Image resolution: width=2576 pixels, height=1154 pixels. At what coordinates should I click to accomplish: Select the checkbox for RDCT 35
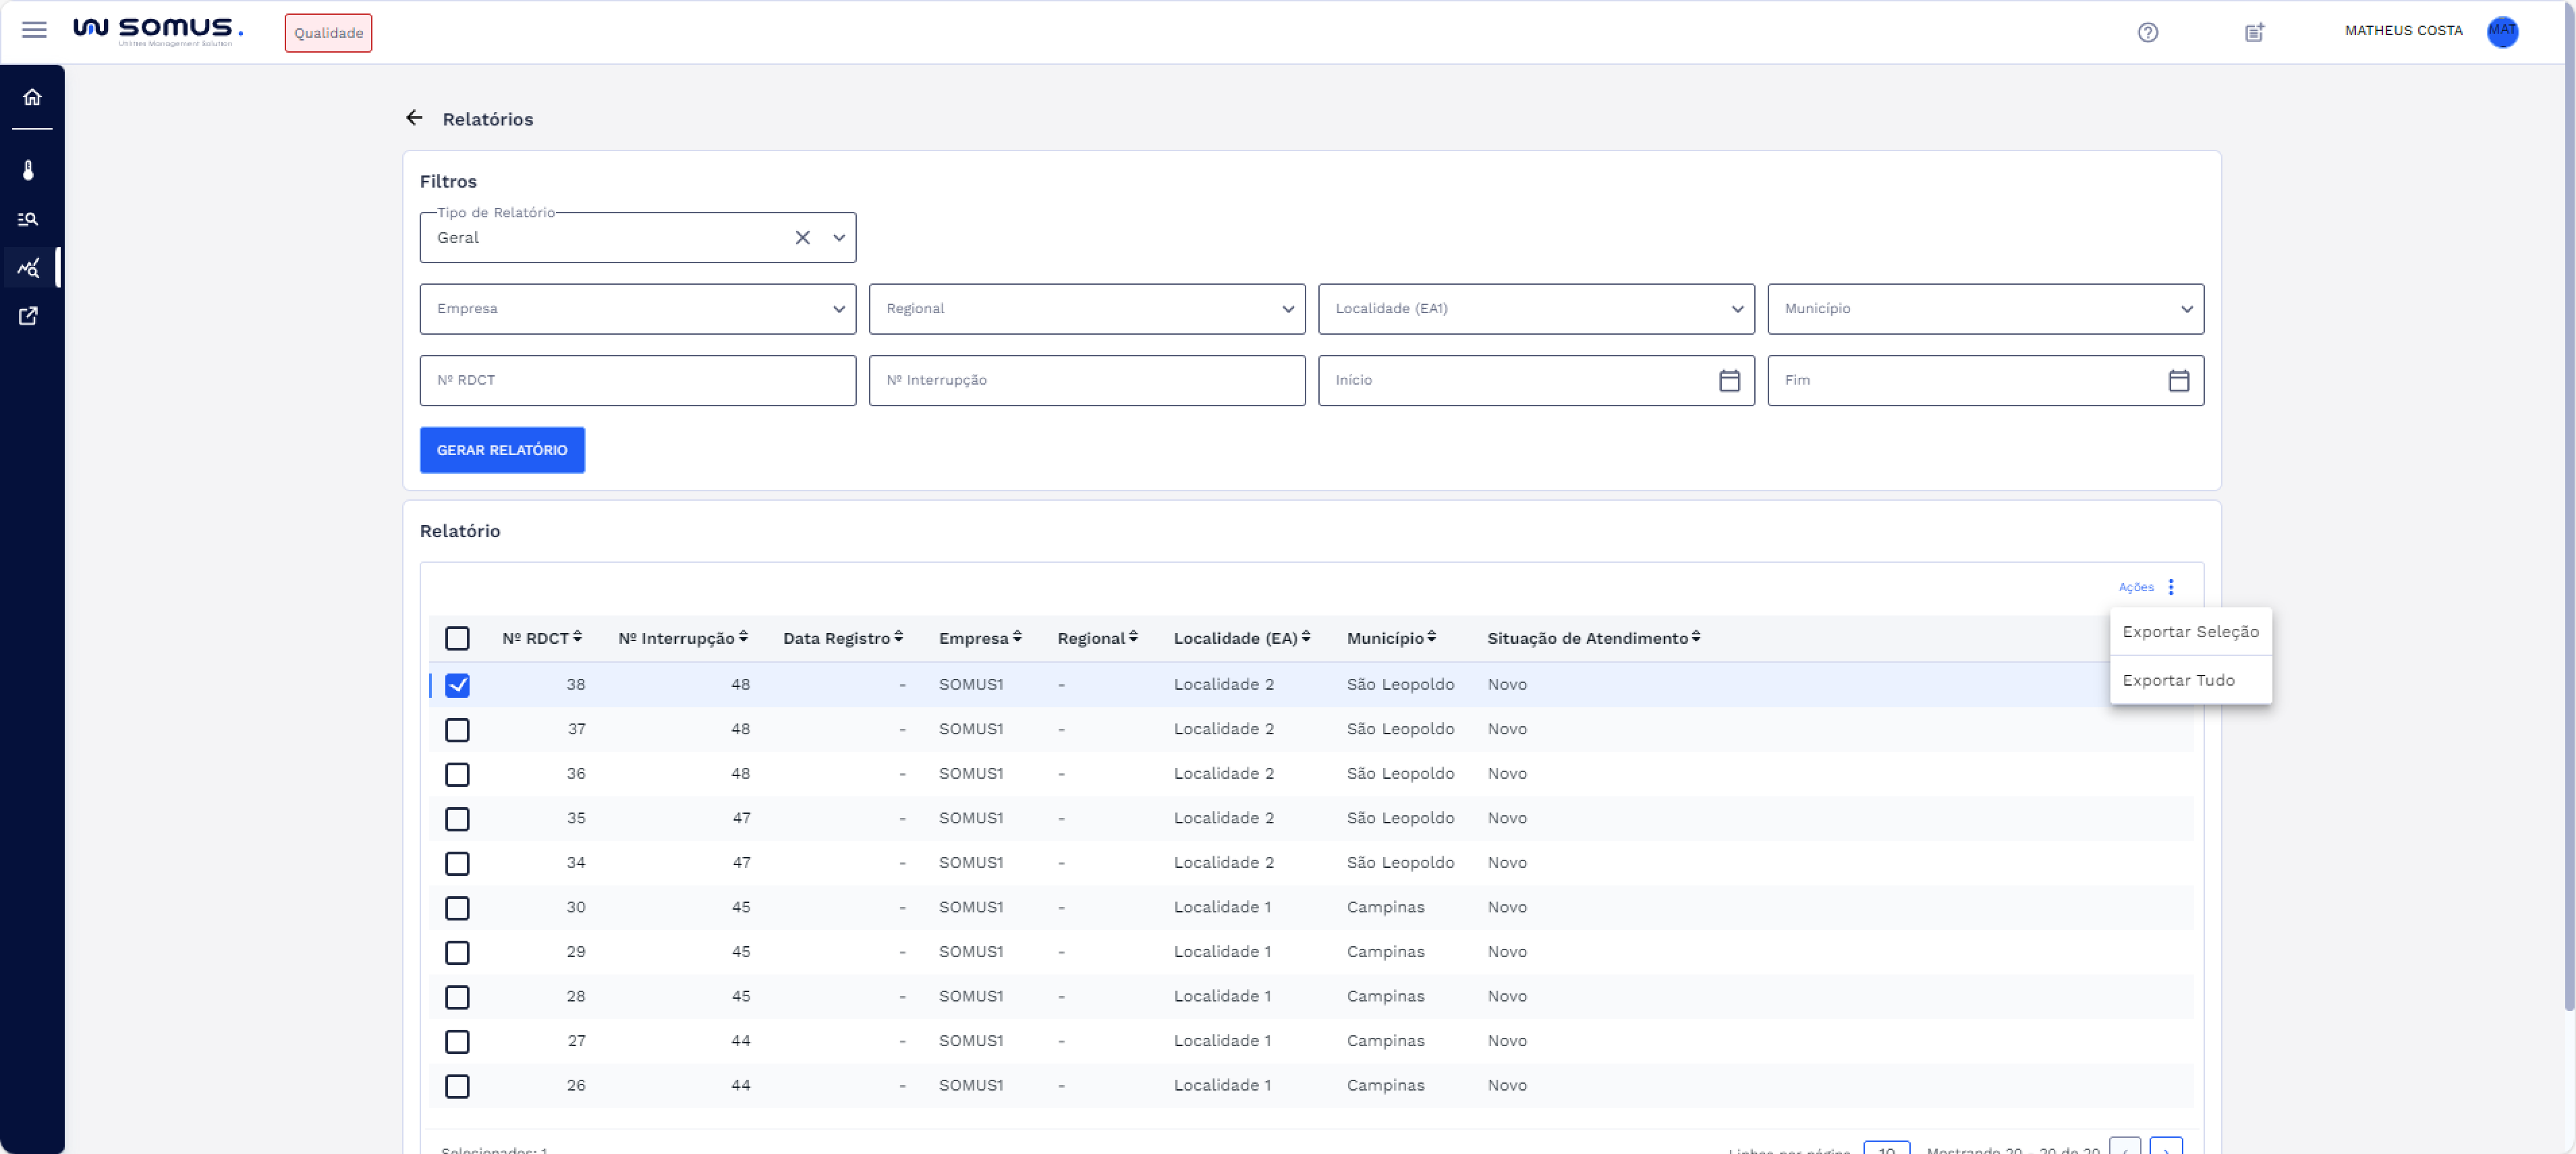point(457,819)
